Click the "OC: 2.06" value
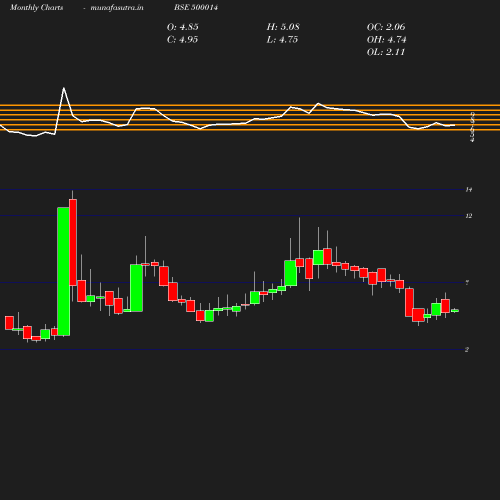500x500 pixels. [386, 27]
